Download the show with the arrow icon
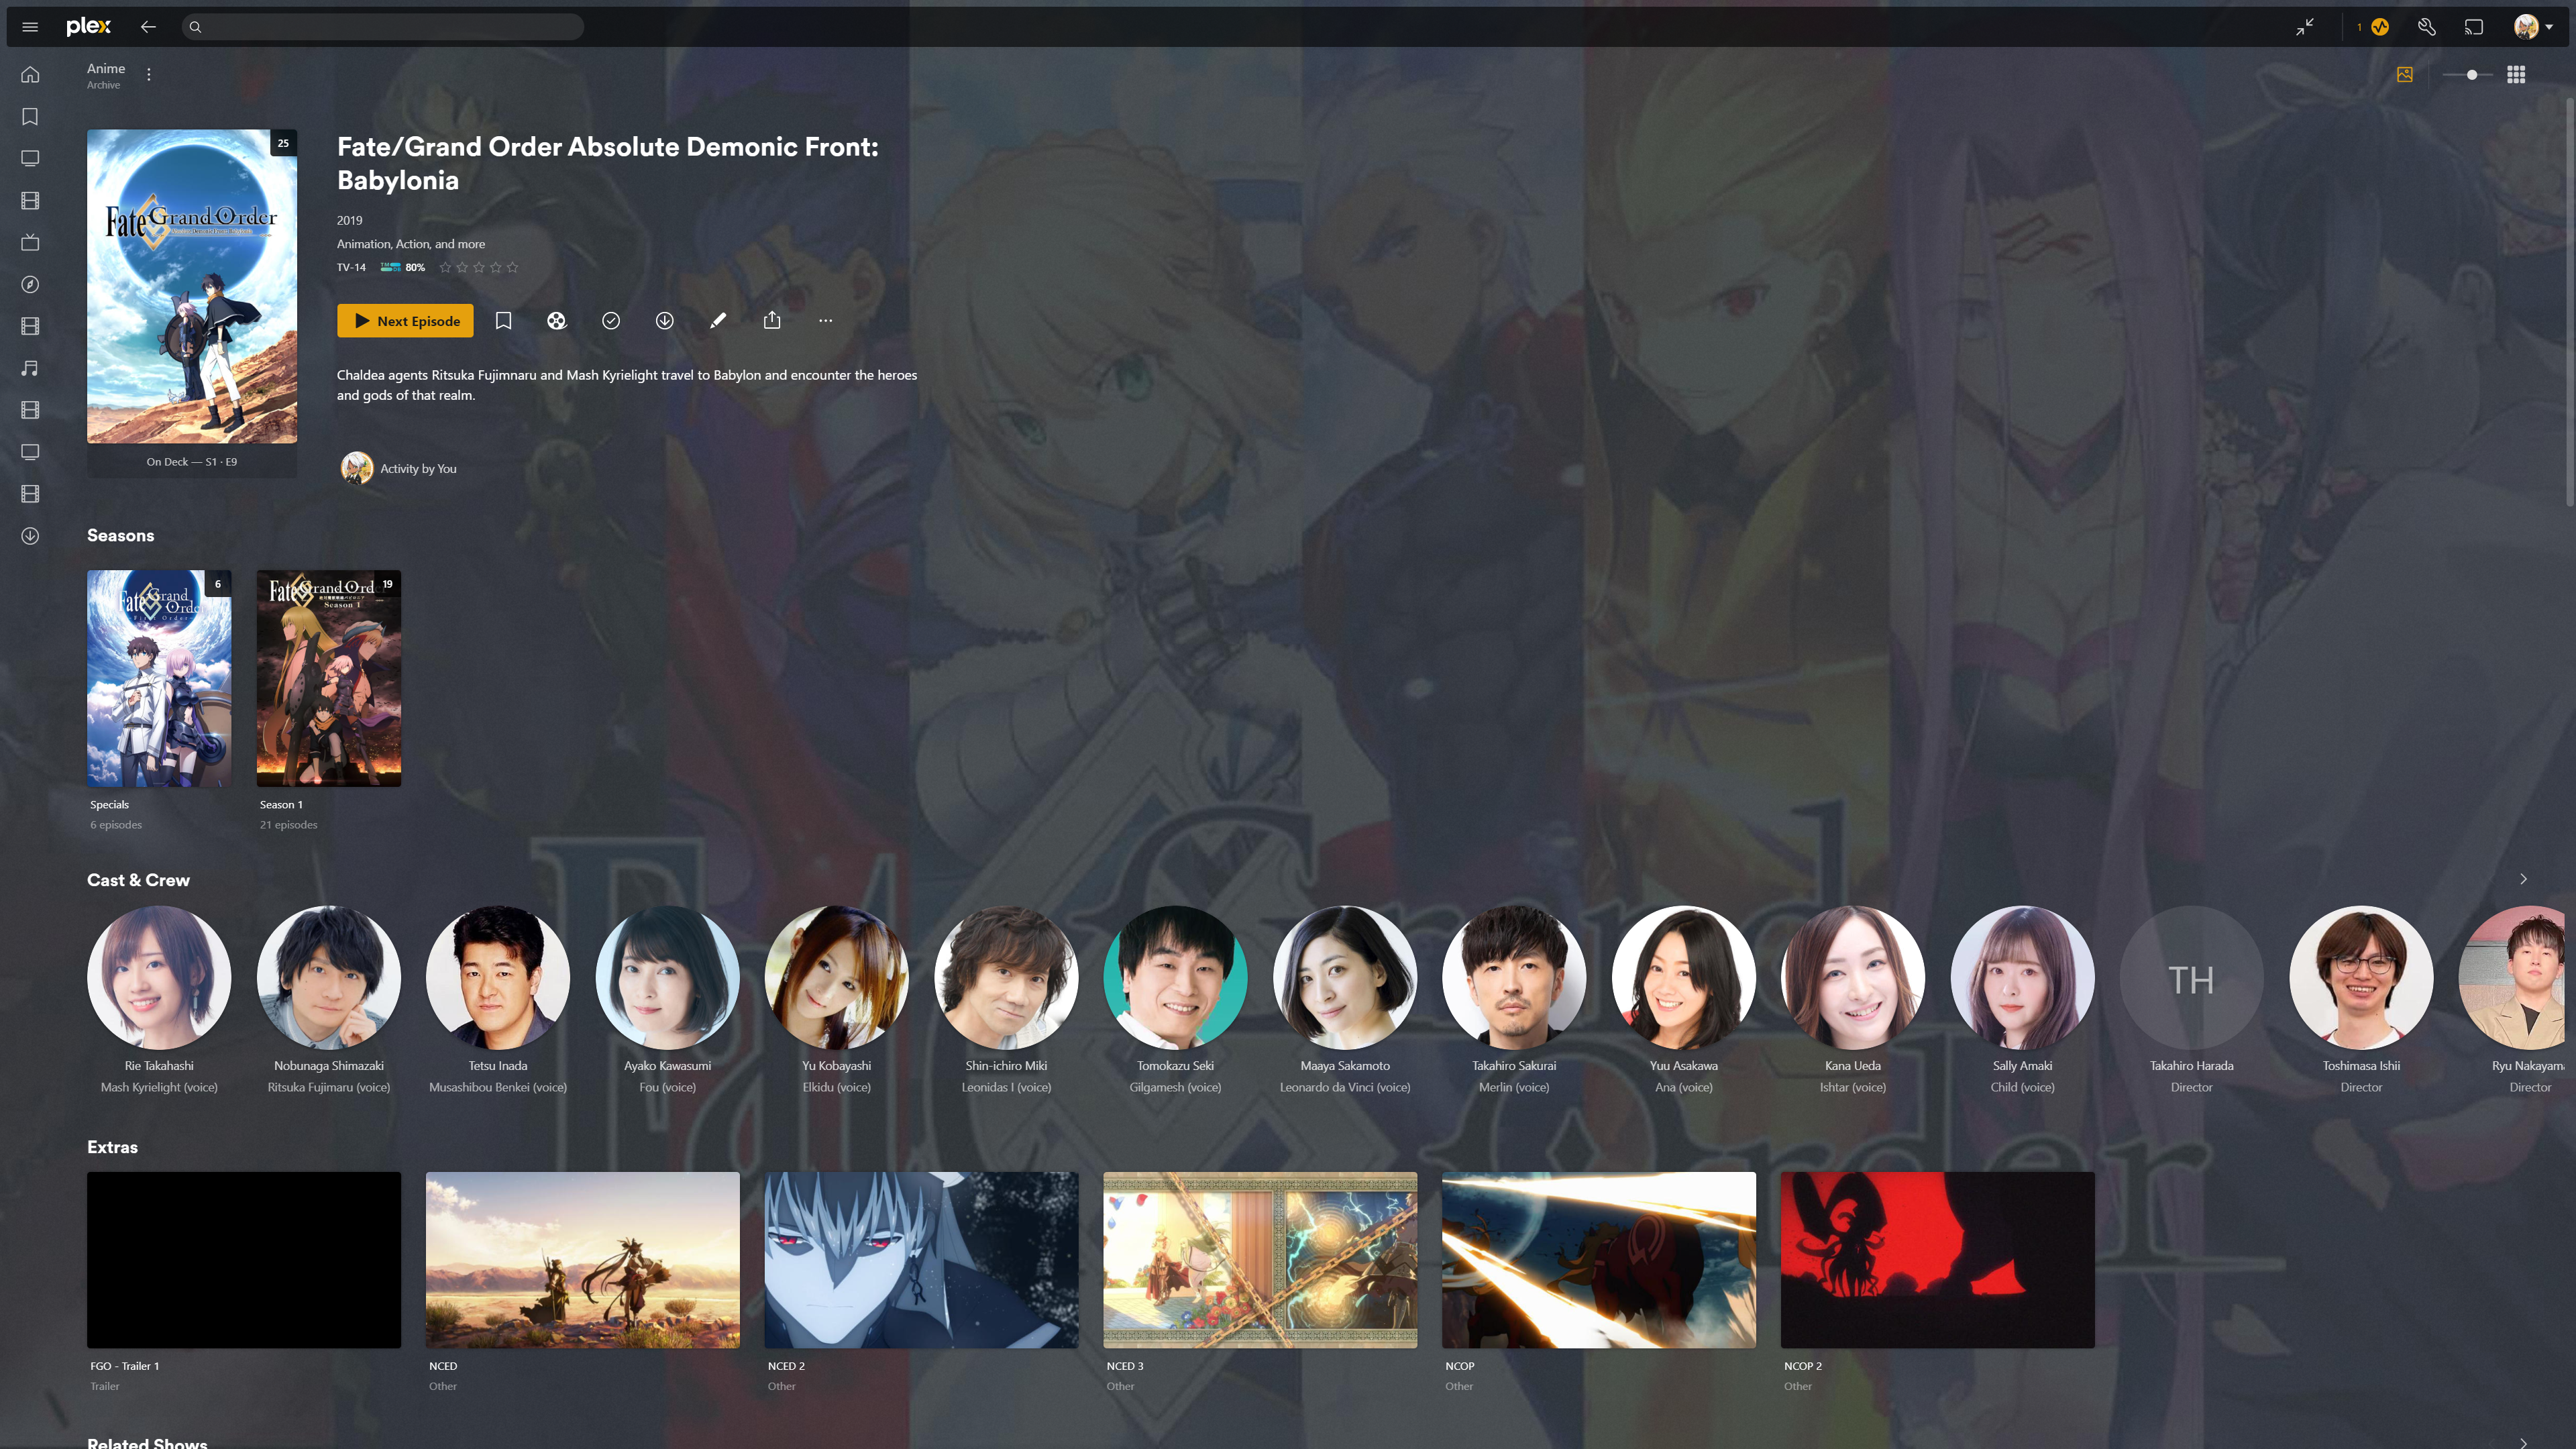Screen dimensions: 2576x1449 (665, 321)
